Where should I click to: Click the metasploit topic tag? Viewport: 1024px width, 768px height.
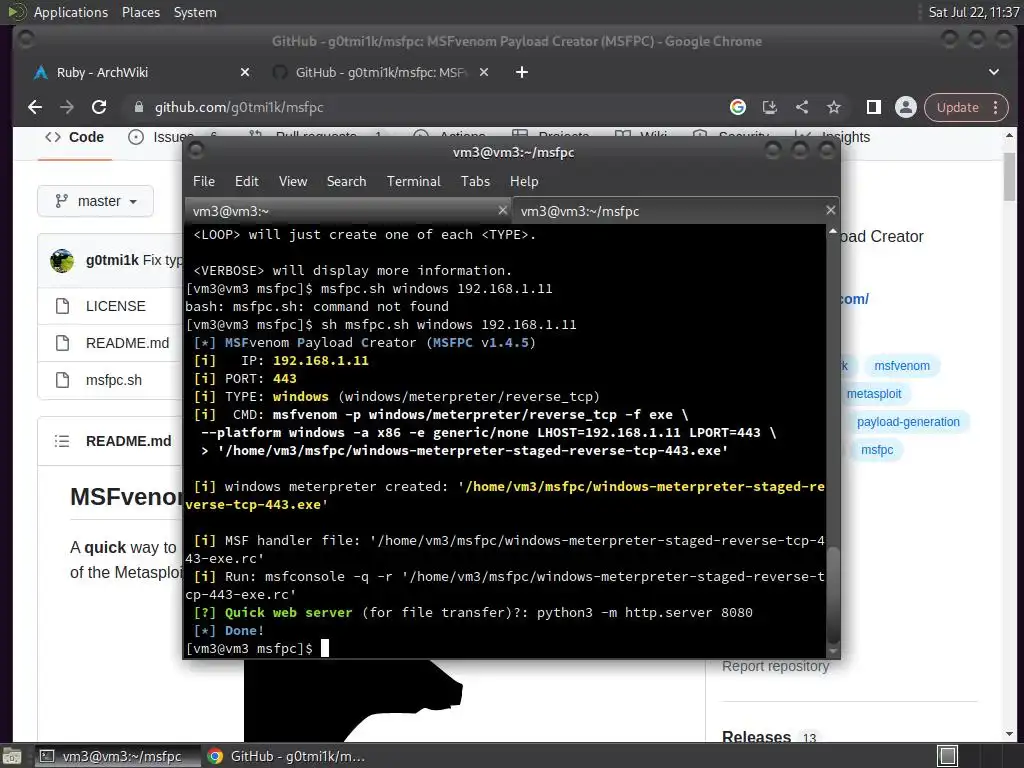coord(874,394)
